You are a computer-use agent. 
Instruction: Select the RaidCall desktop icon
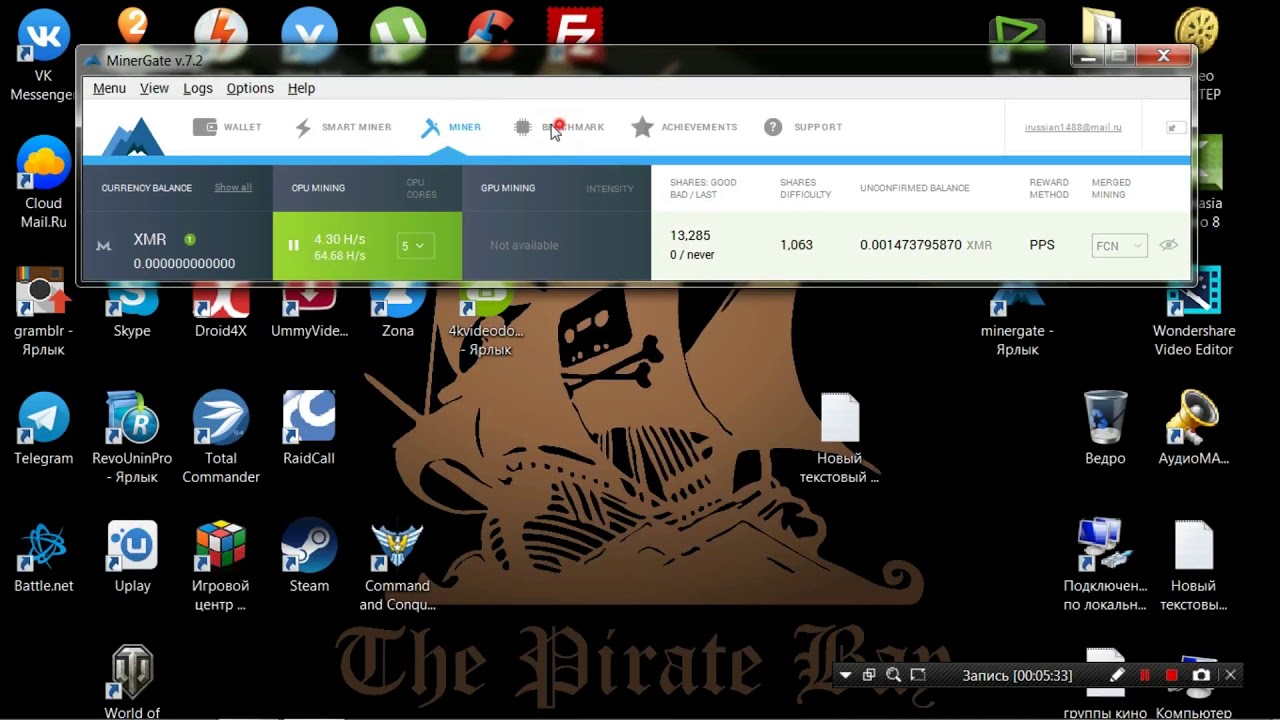309,428
